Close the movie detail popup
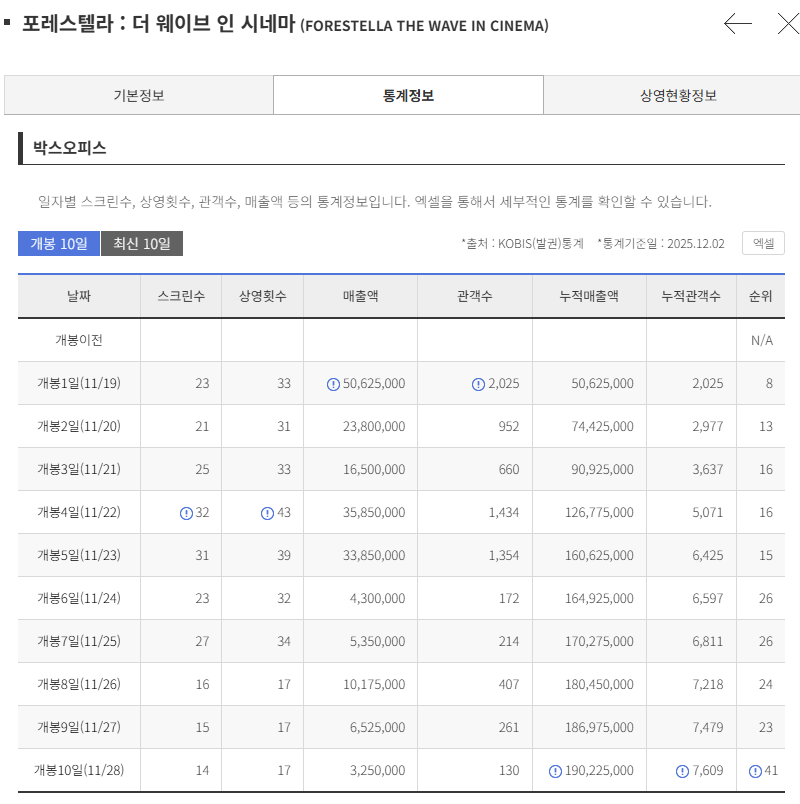Viewport: 800px width, 804px height. pos(787,24)
